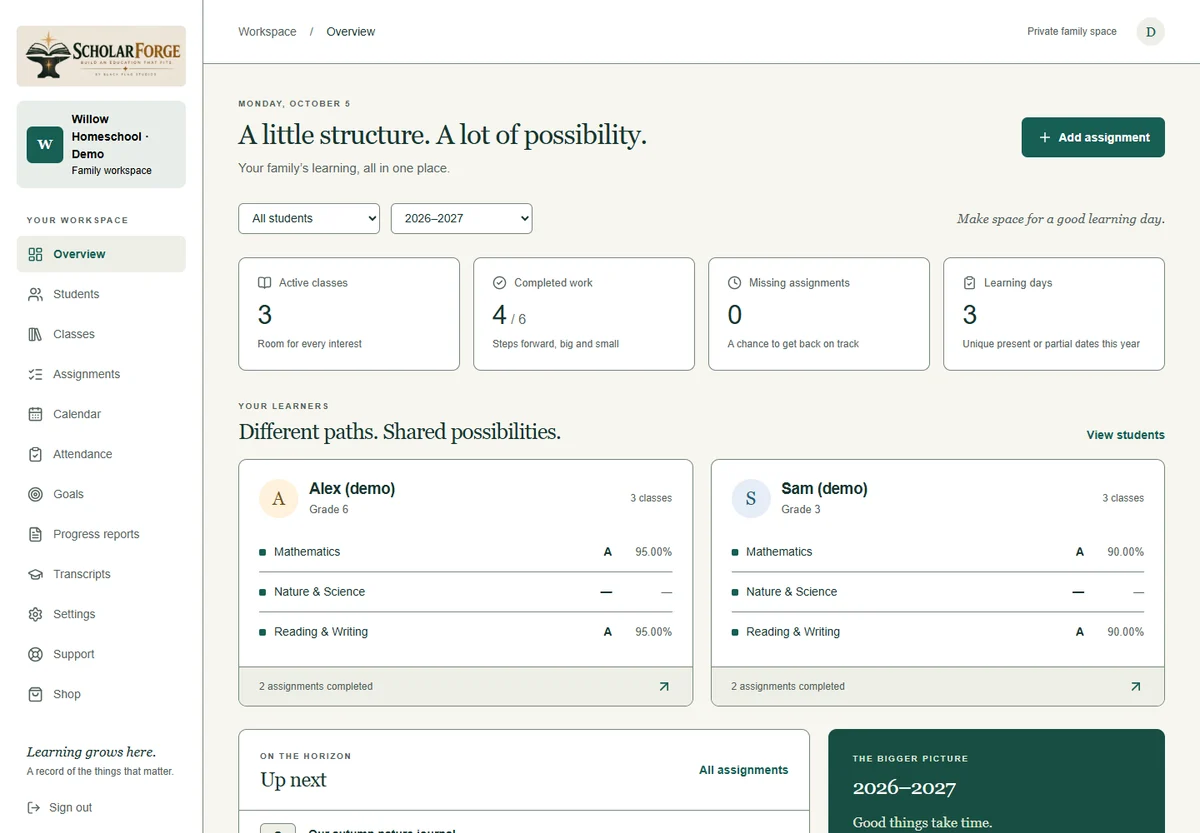Open the user avatar D in header

[x=1151, y=32]
